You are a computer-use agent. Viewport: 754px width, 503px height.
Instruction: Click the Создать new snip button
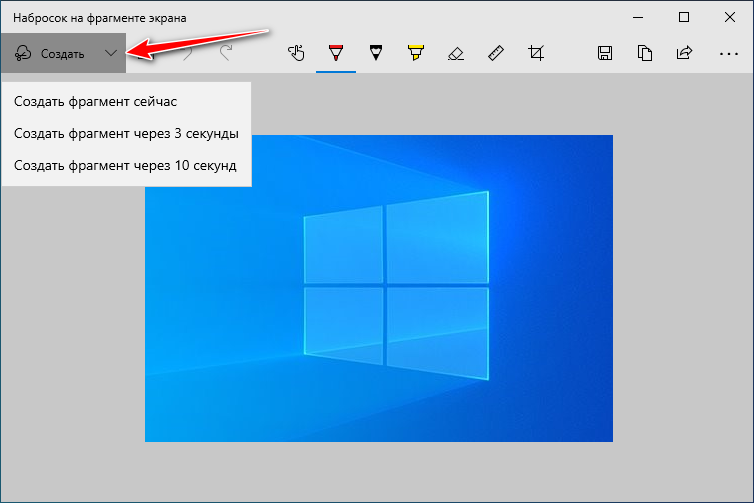tap(49, 53)
